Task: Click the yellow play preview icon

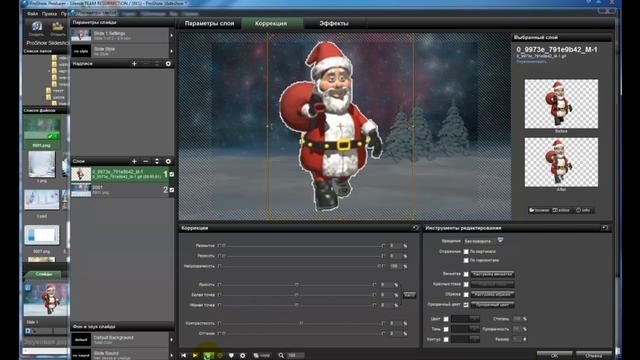Action: coord(195,356)
